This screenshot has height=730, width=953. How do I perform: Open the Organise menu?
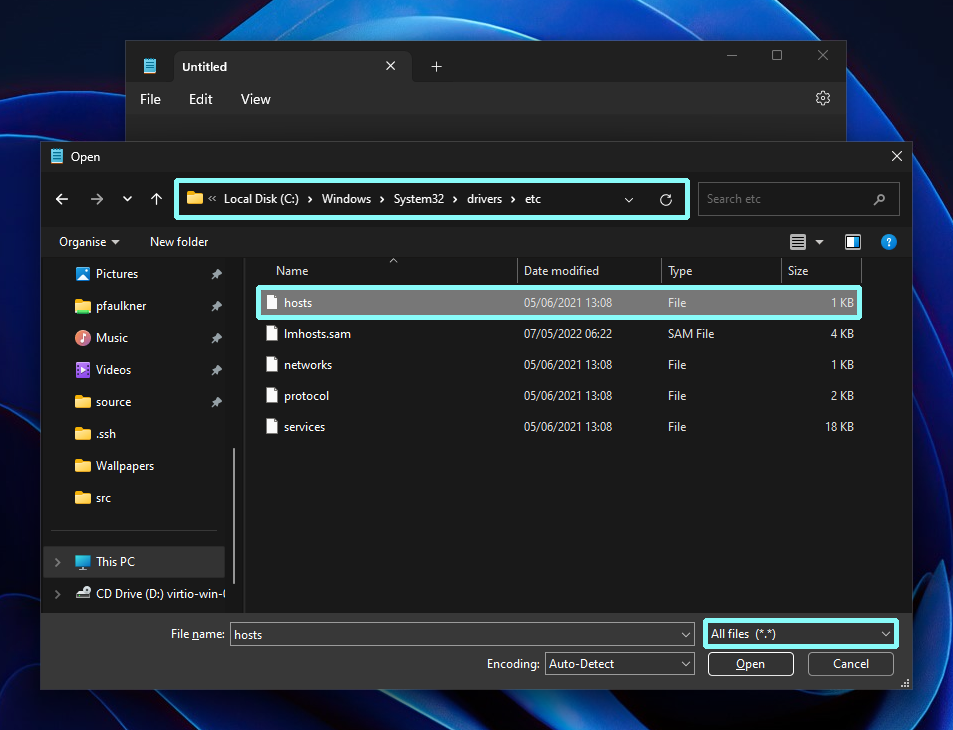tap(89, 242)
